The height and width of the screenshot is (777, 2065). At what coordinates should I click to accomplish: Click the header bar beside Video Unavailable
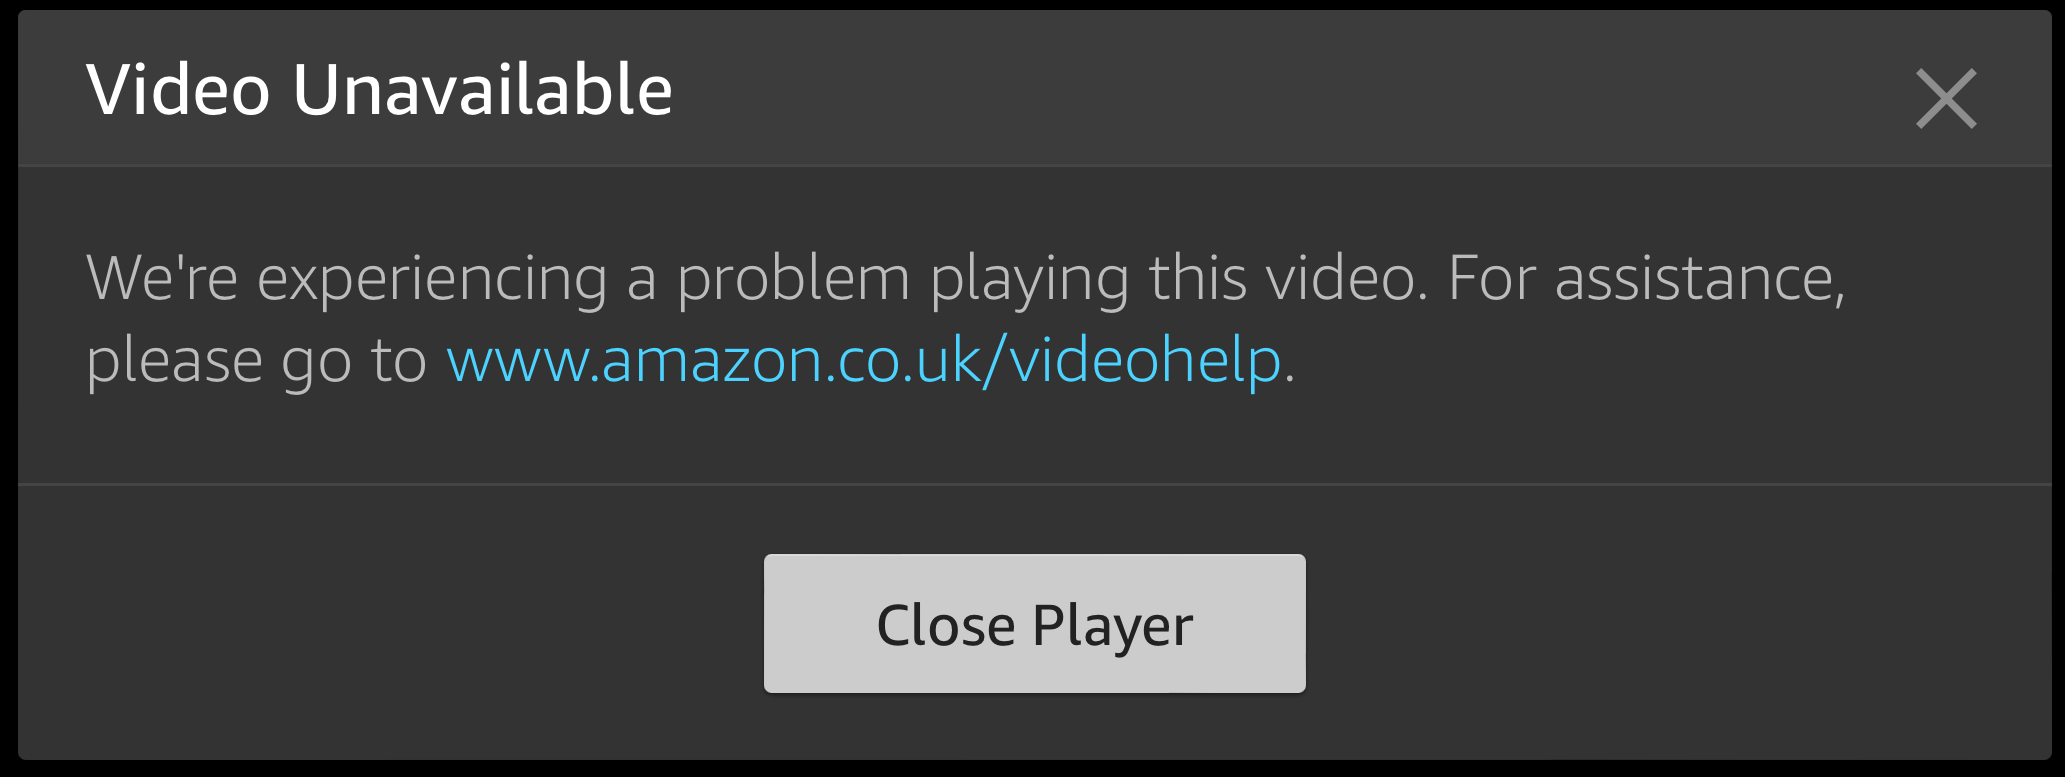coord(1290,90)
